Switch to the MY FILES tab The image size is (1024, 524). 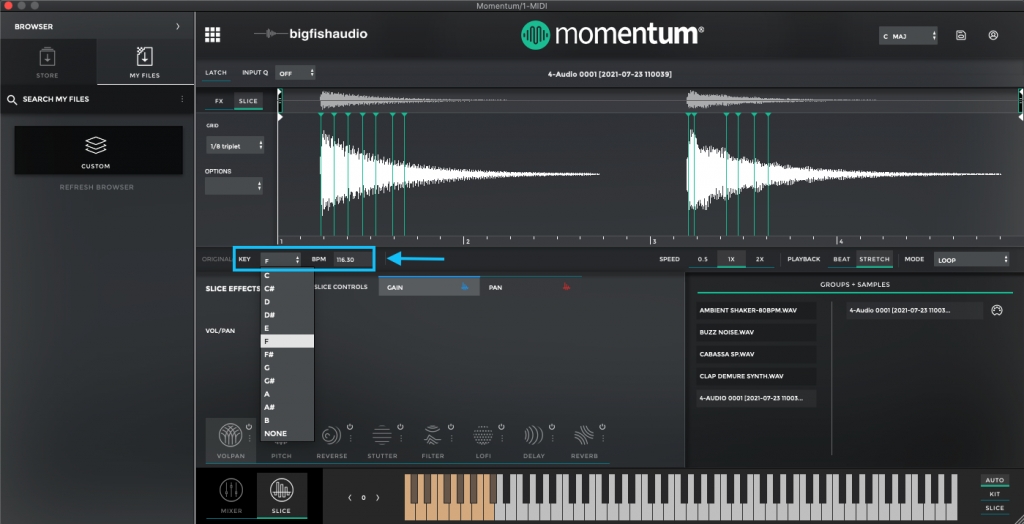[145, 63]
